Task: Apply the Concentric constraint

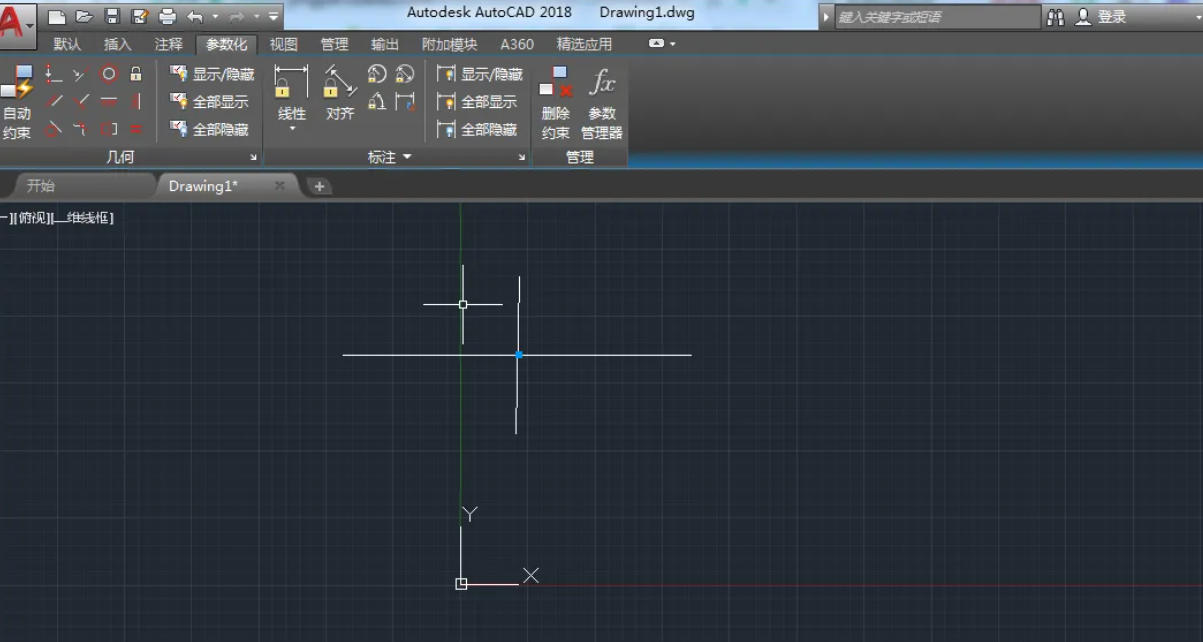Action: tap(110, 74)
